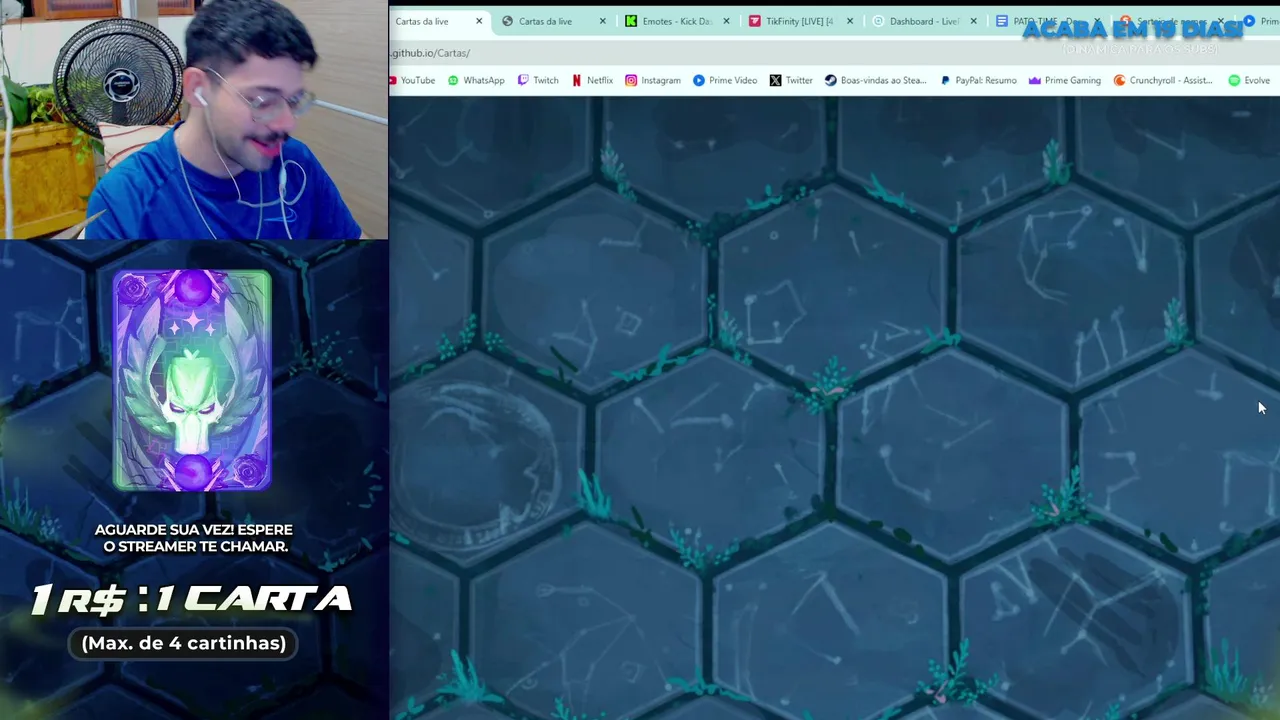Open the Emotes - Kick tab

677,21
